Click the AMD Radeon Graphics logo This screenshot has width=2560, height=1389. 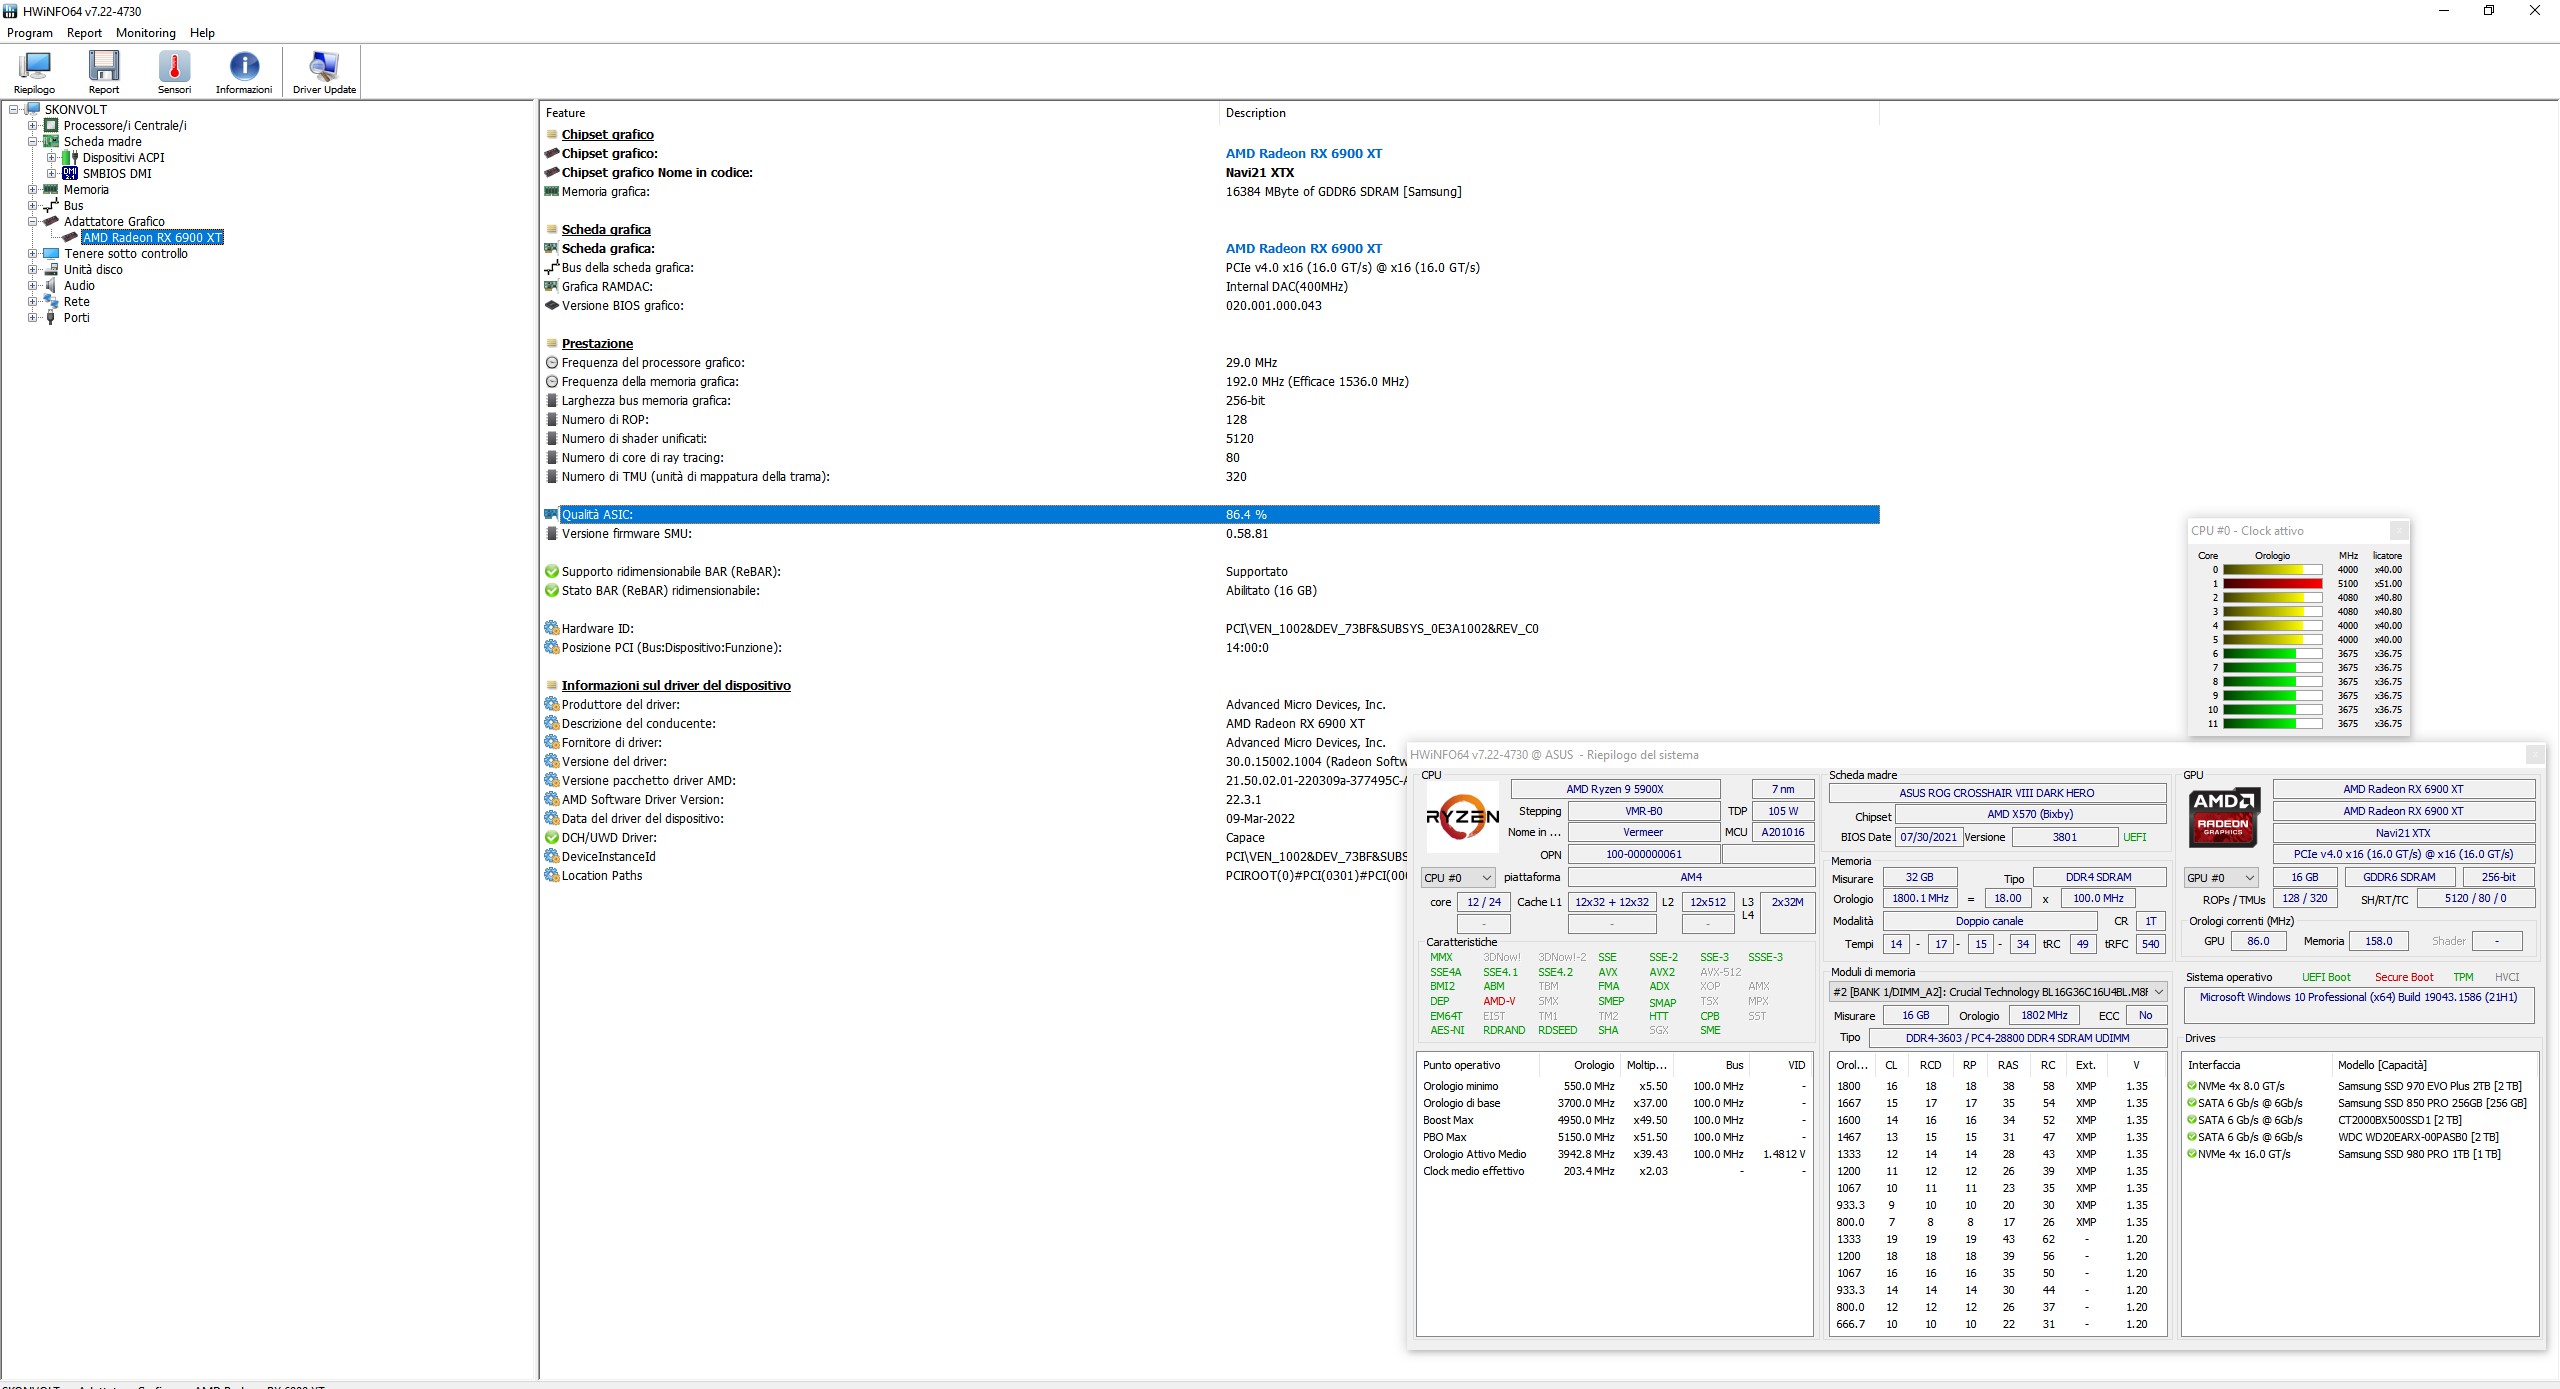(x=2224, y=817)
